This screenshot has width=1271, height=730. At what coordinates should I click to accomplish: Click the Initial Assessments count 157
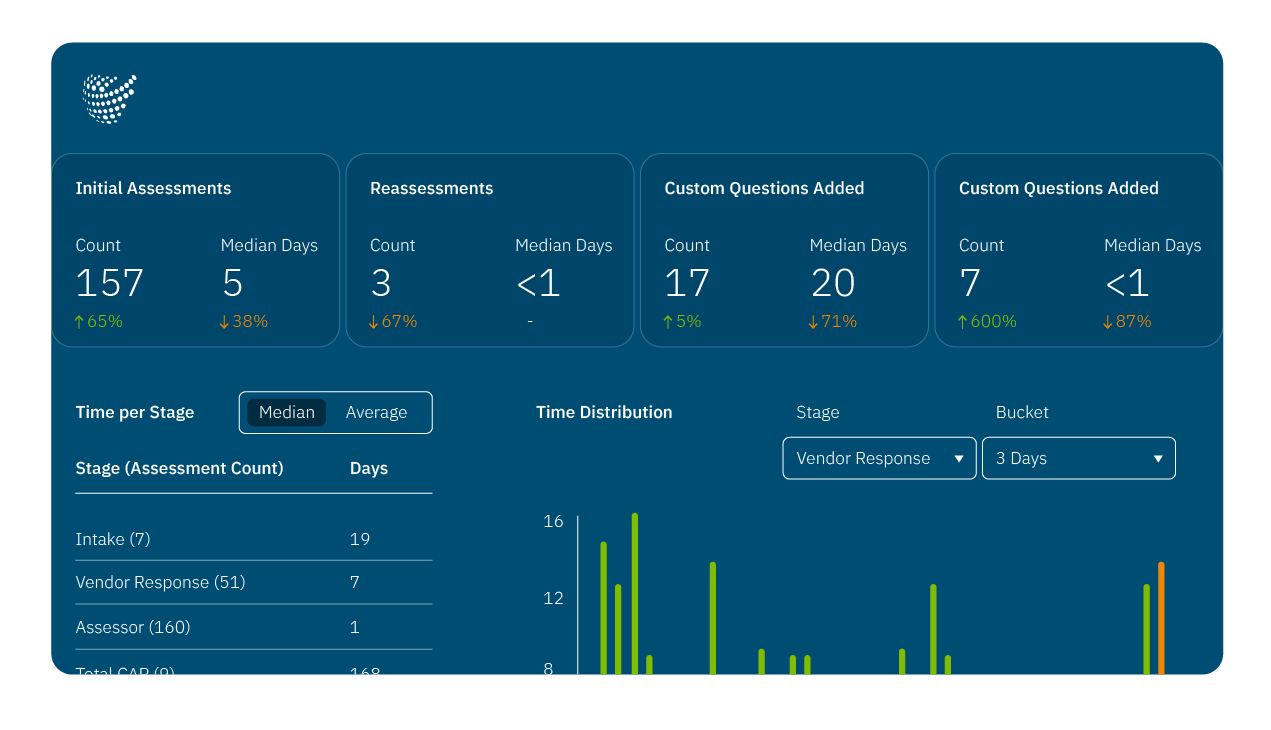(x=110, y=283)
